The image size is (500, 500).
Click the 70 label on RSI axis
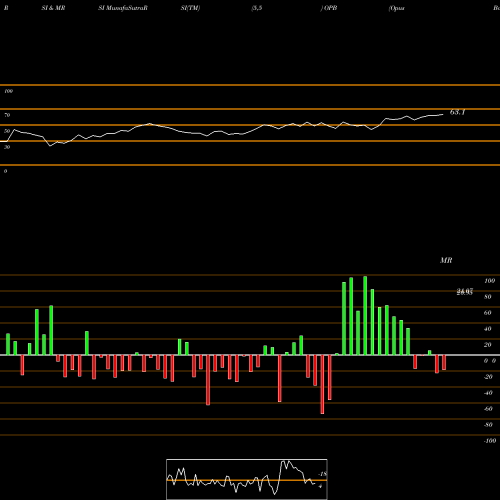(x=7, y=115)
